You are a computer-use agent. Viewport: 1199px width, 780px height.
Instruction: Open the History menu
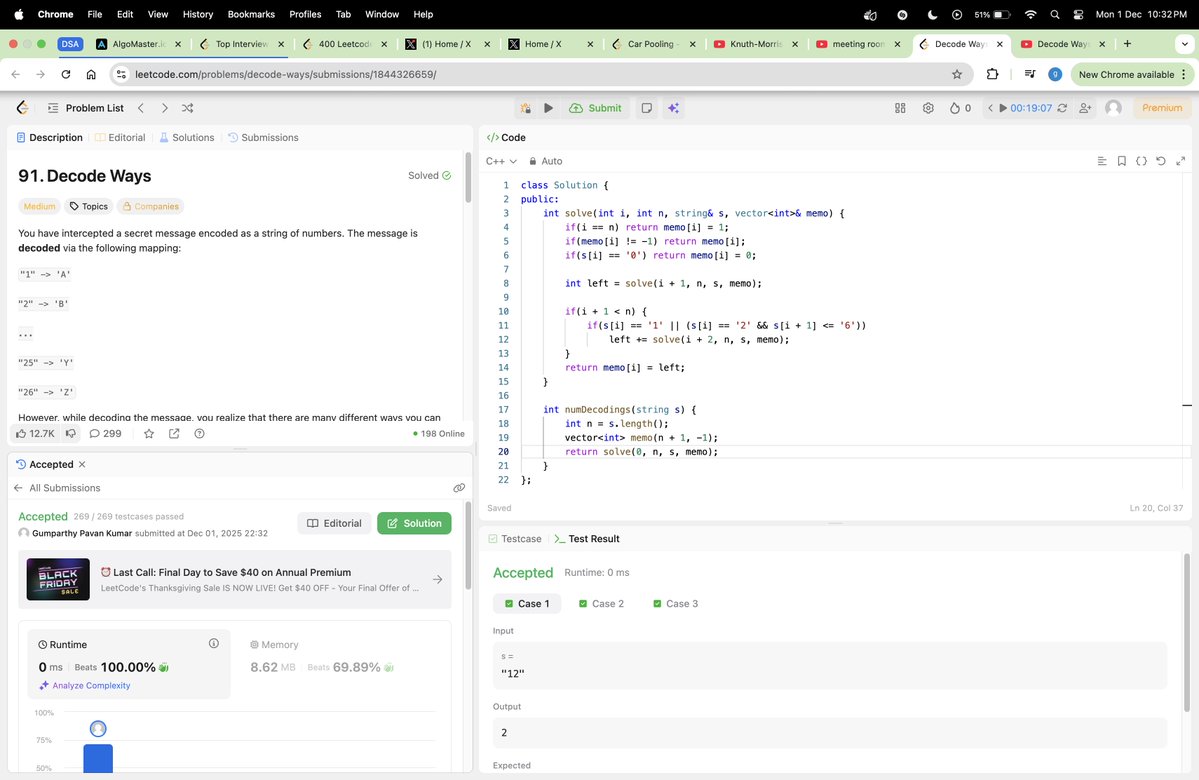click(x=197, y=14)
